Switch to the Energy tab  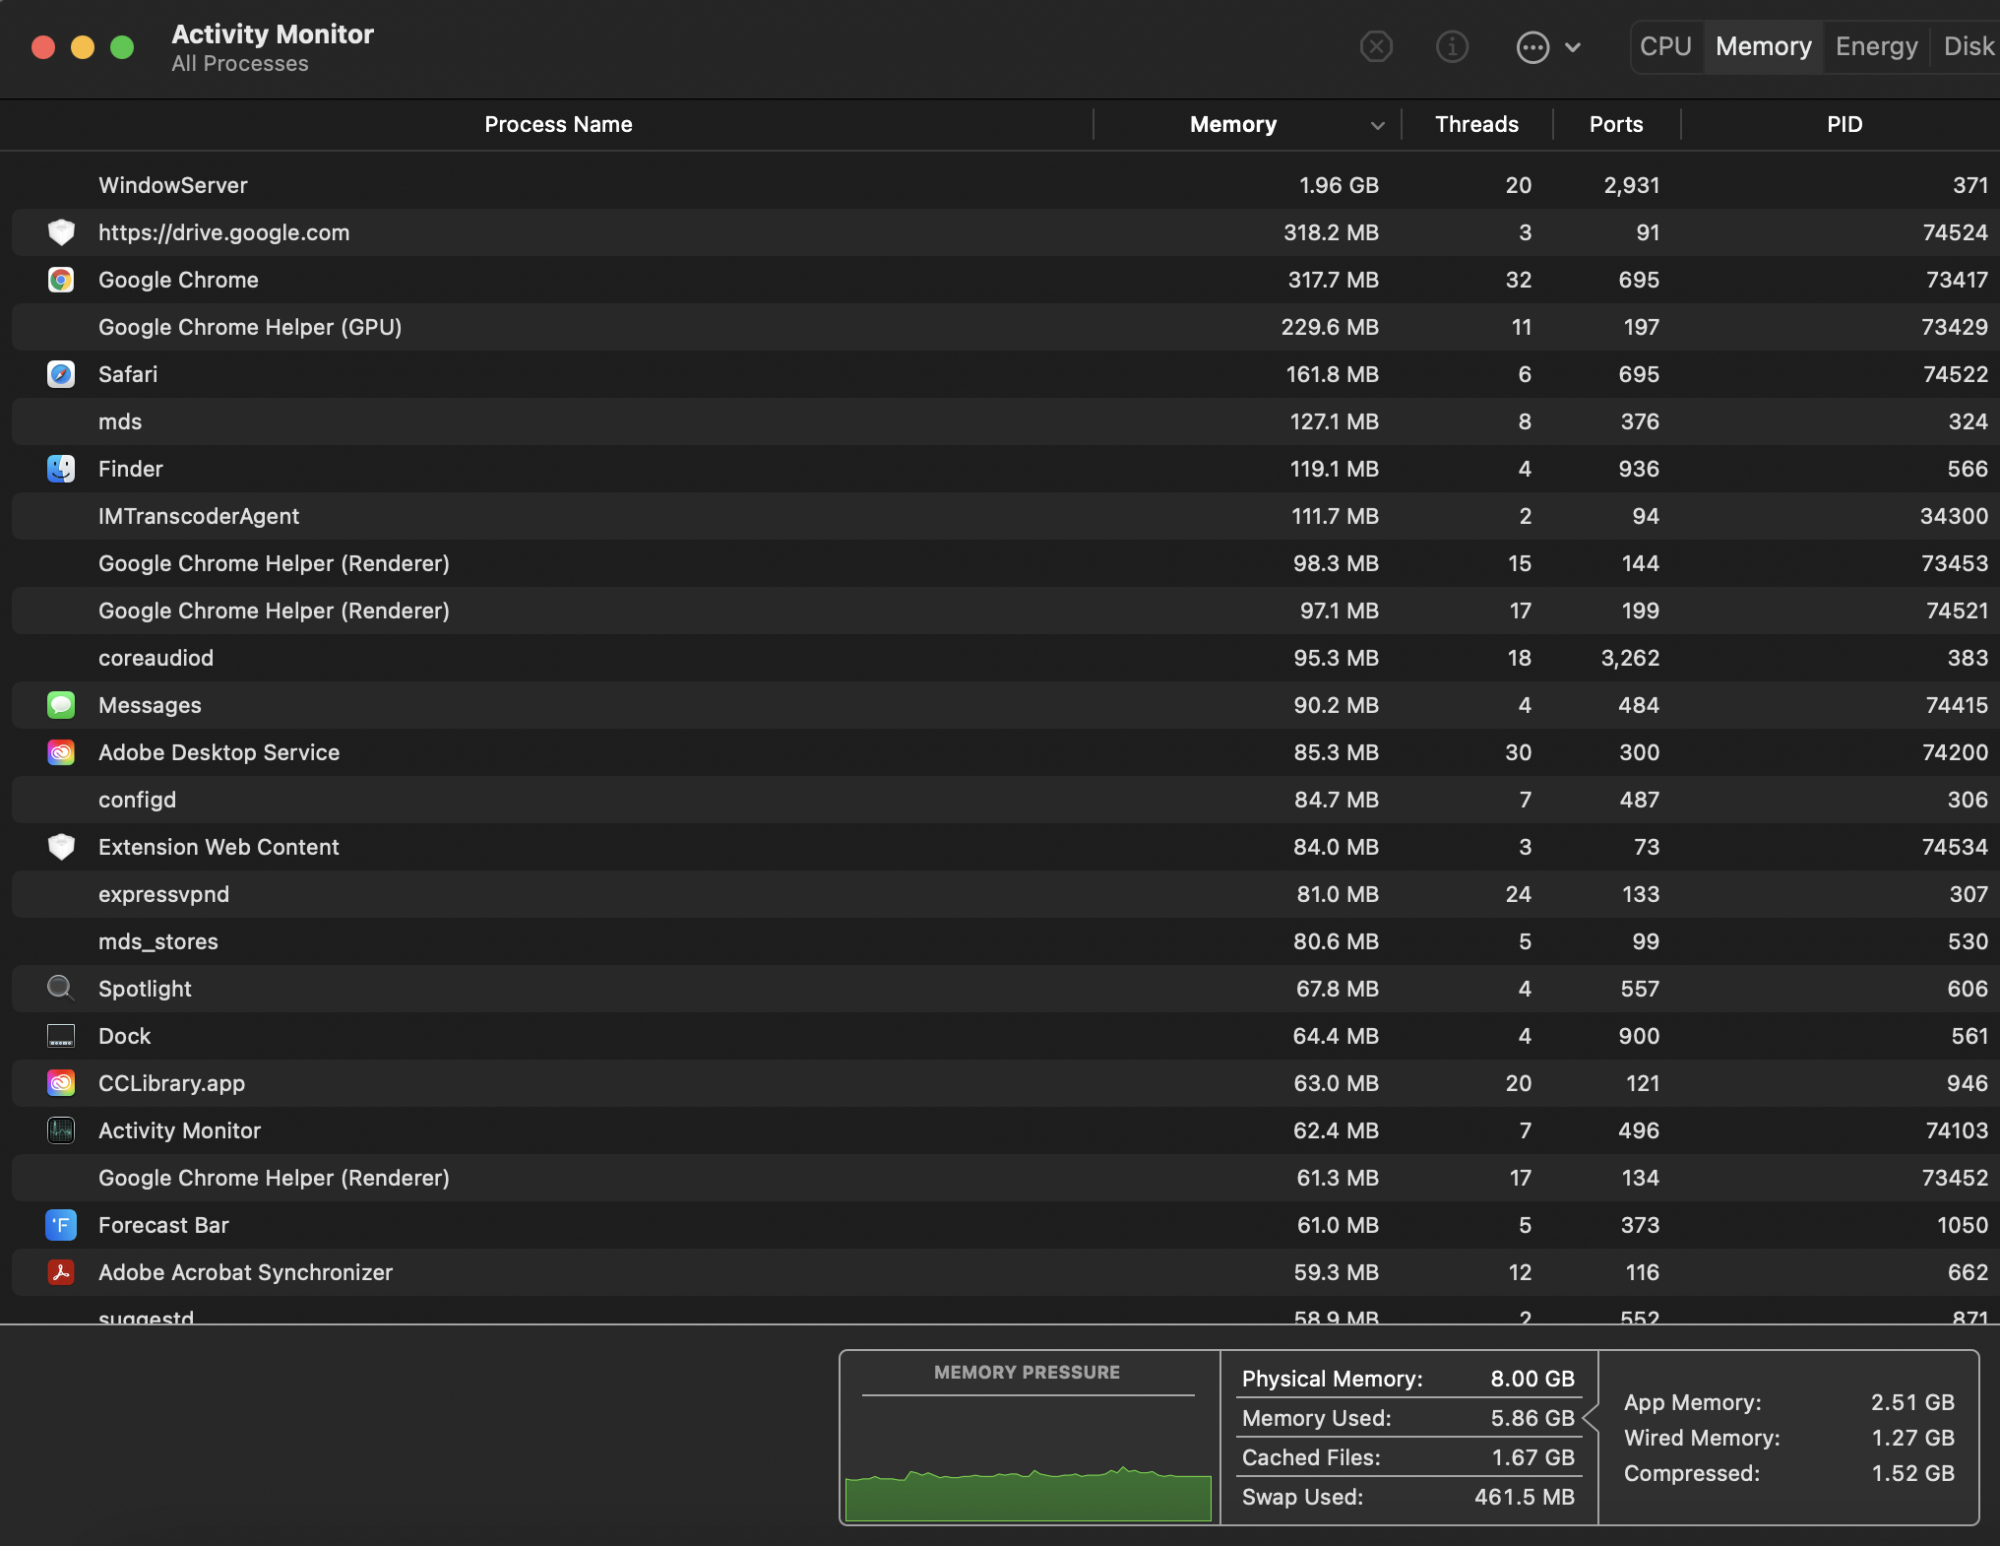click(x=1876, y=46)
